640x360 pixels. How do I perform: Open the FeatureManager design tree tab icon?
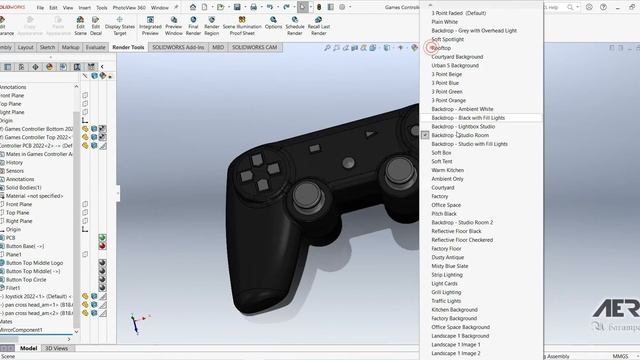7,67
